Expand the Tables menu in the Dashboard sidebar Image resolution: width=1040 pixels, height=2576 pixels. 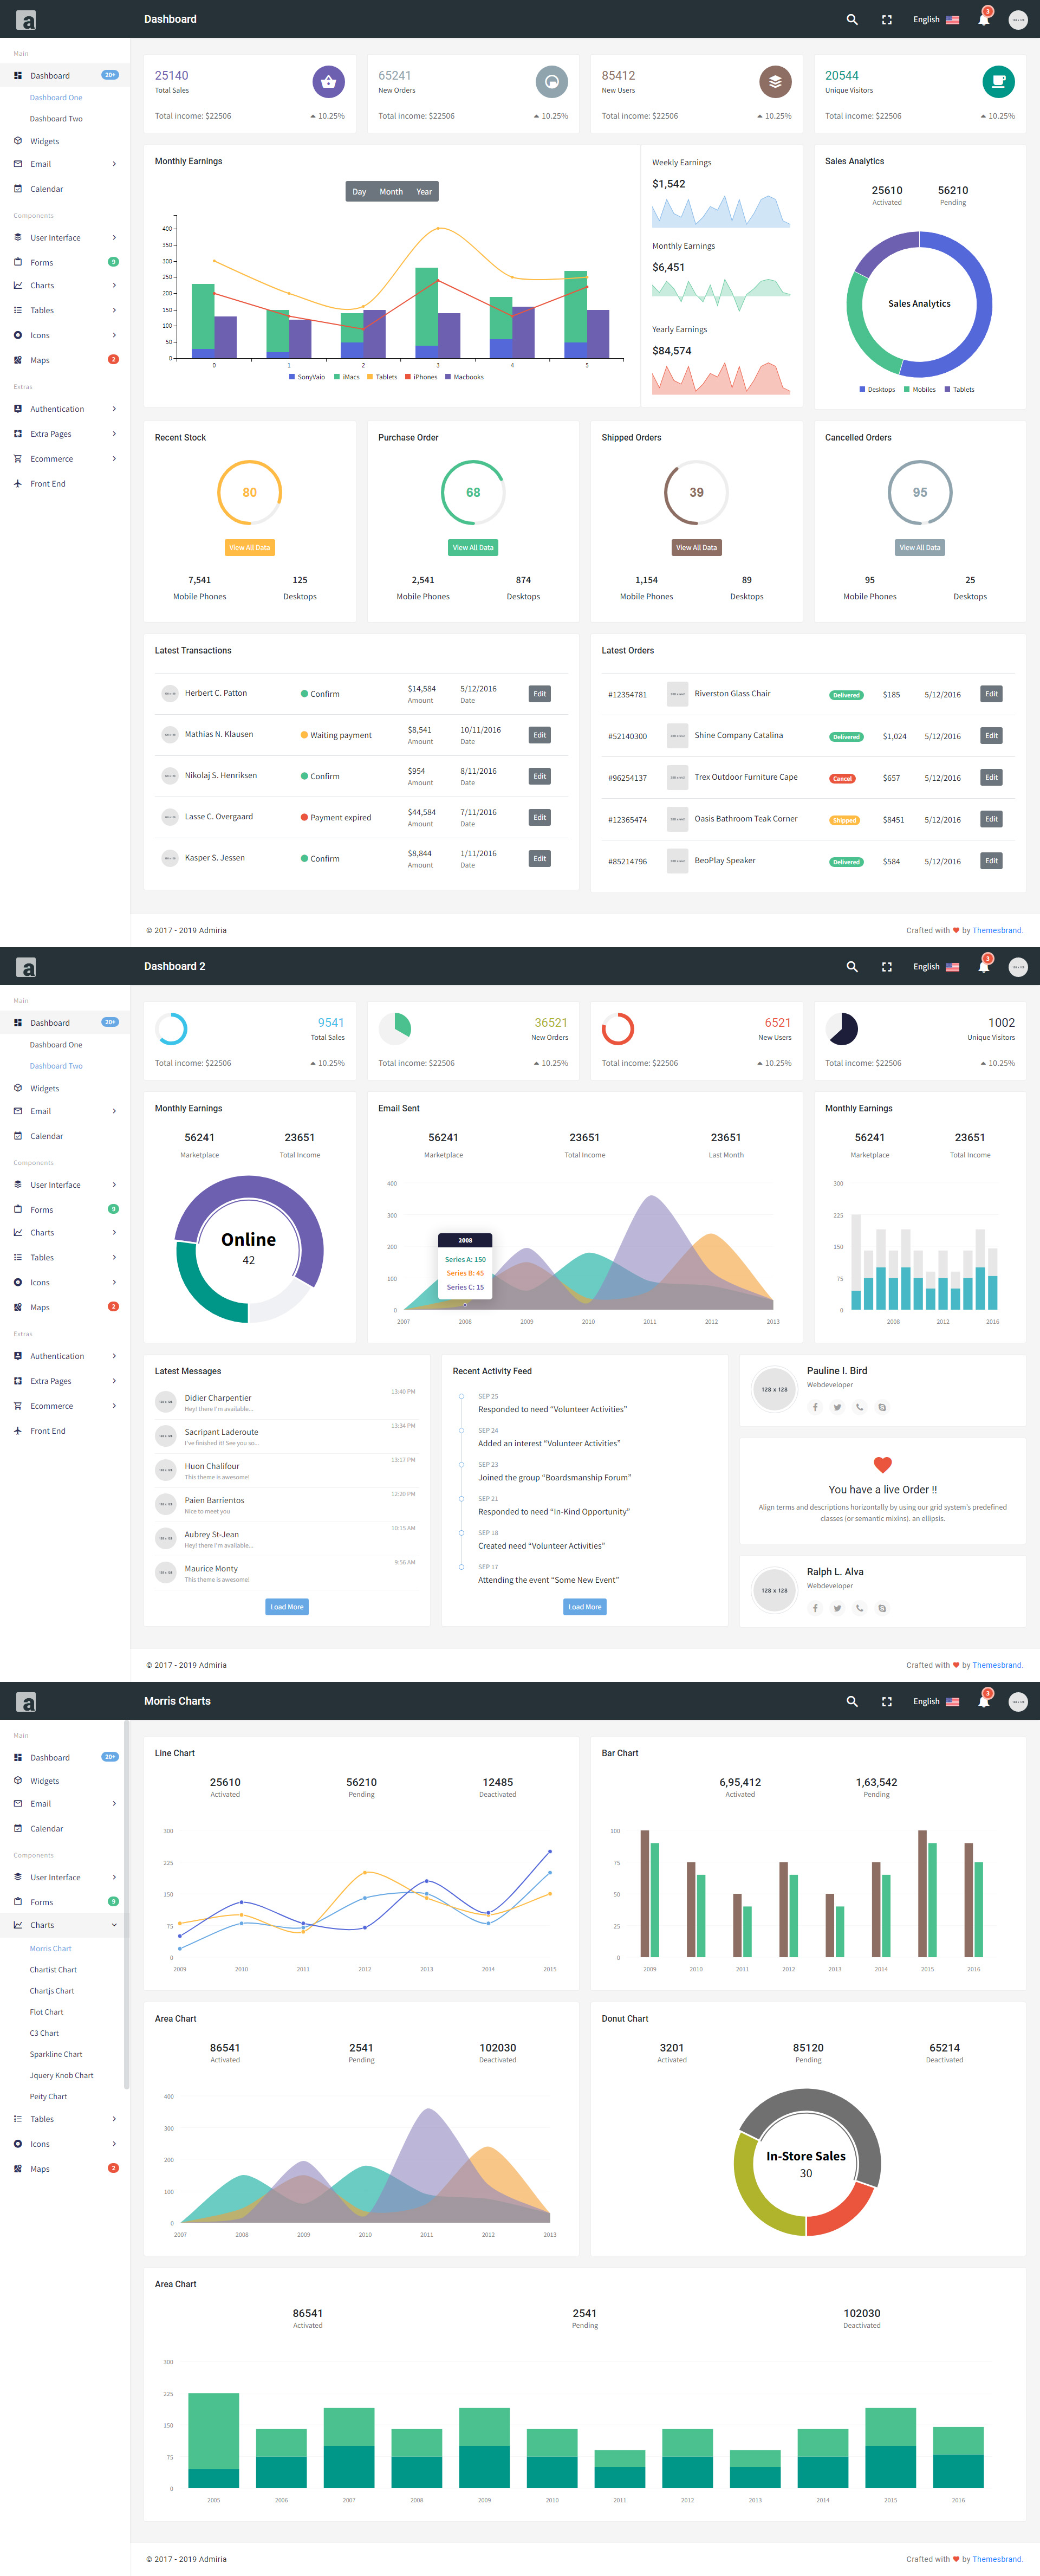click(65, 311)
